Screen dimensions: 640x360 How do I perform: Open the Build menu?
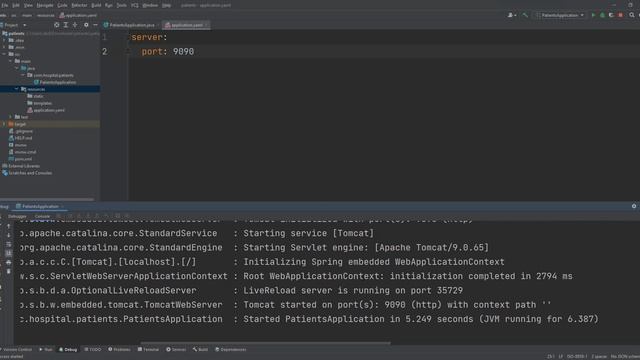tap(96, 5)
